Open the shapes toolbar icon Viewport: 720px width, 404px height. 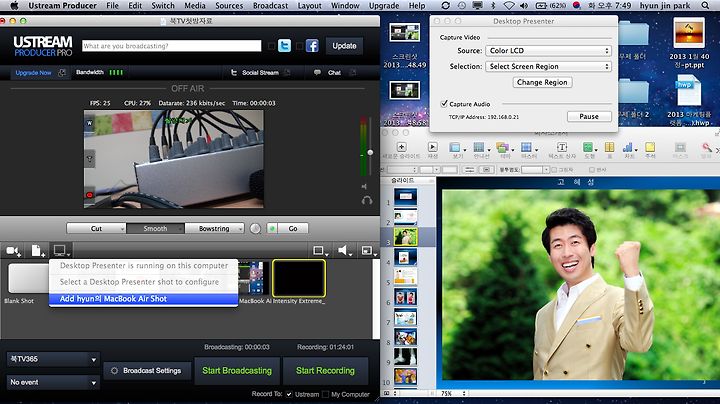[588, 147]
